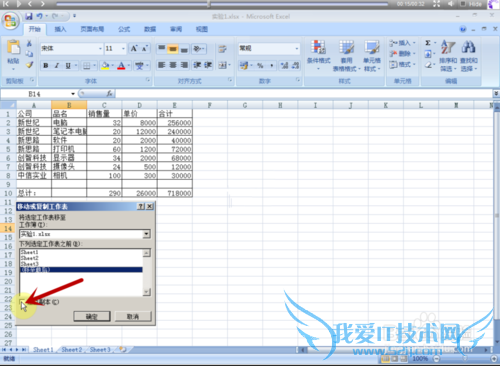Image resolution: width=500 pixels, height=366 pixels.
Task: Toggle underline formatting
Action: coord(68,66)
